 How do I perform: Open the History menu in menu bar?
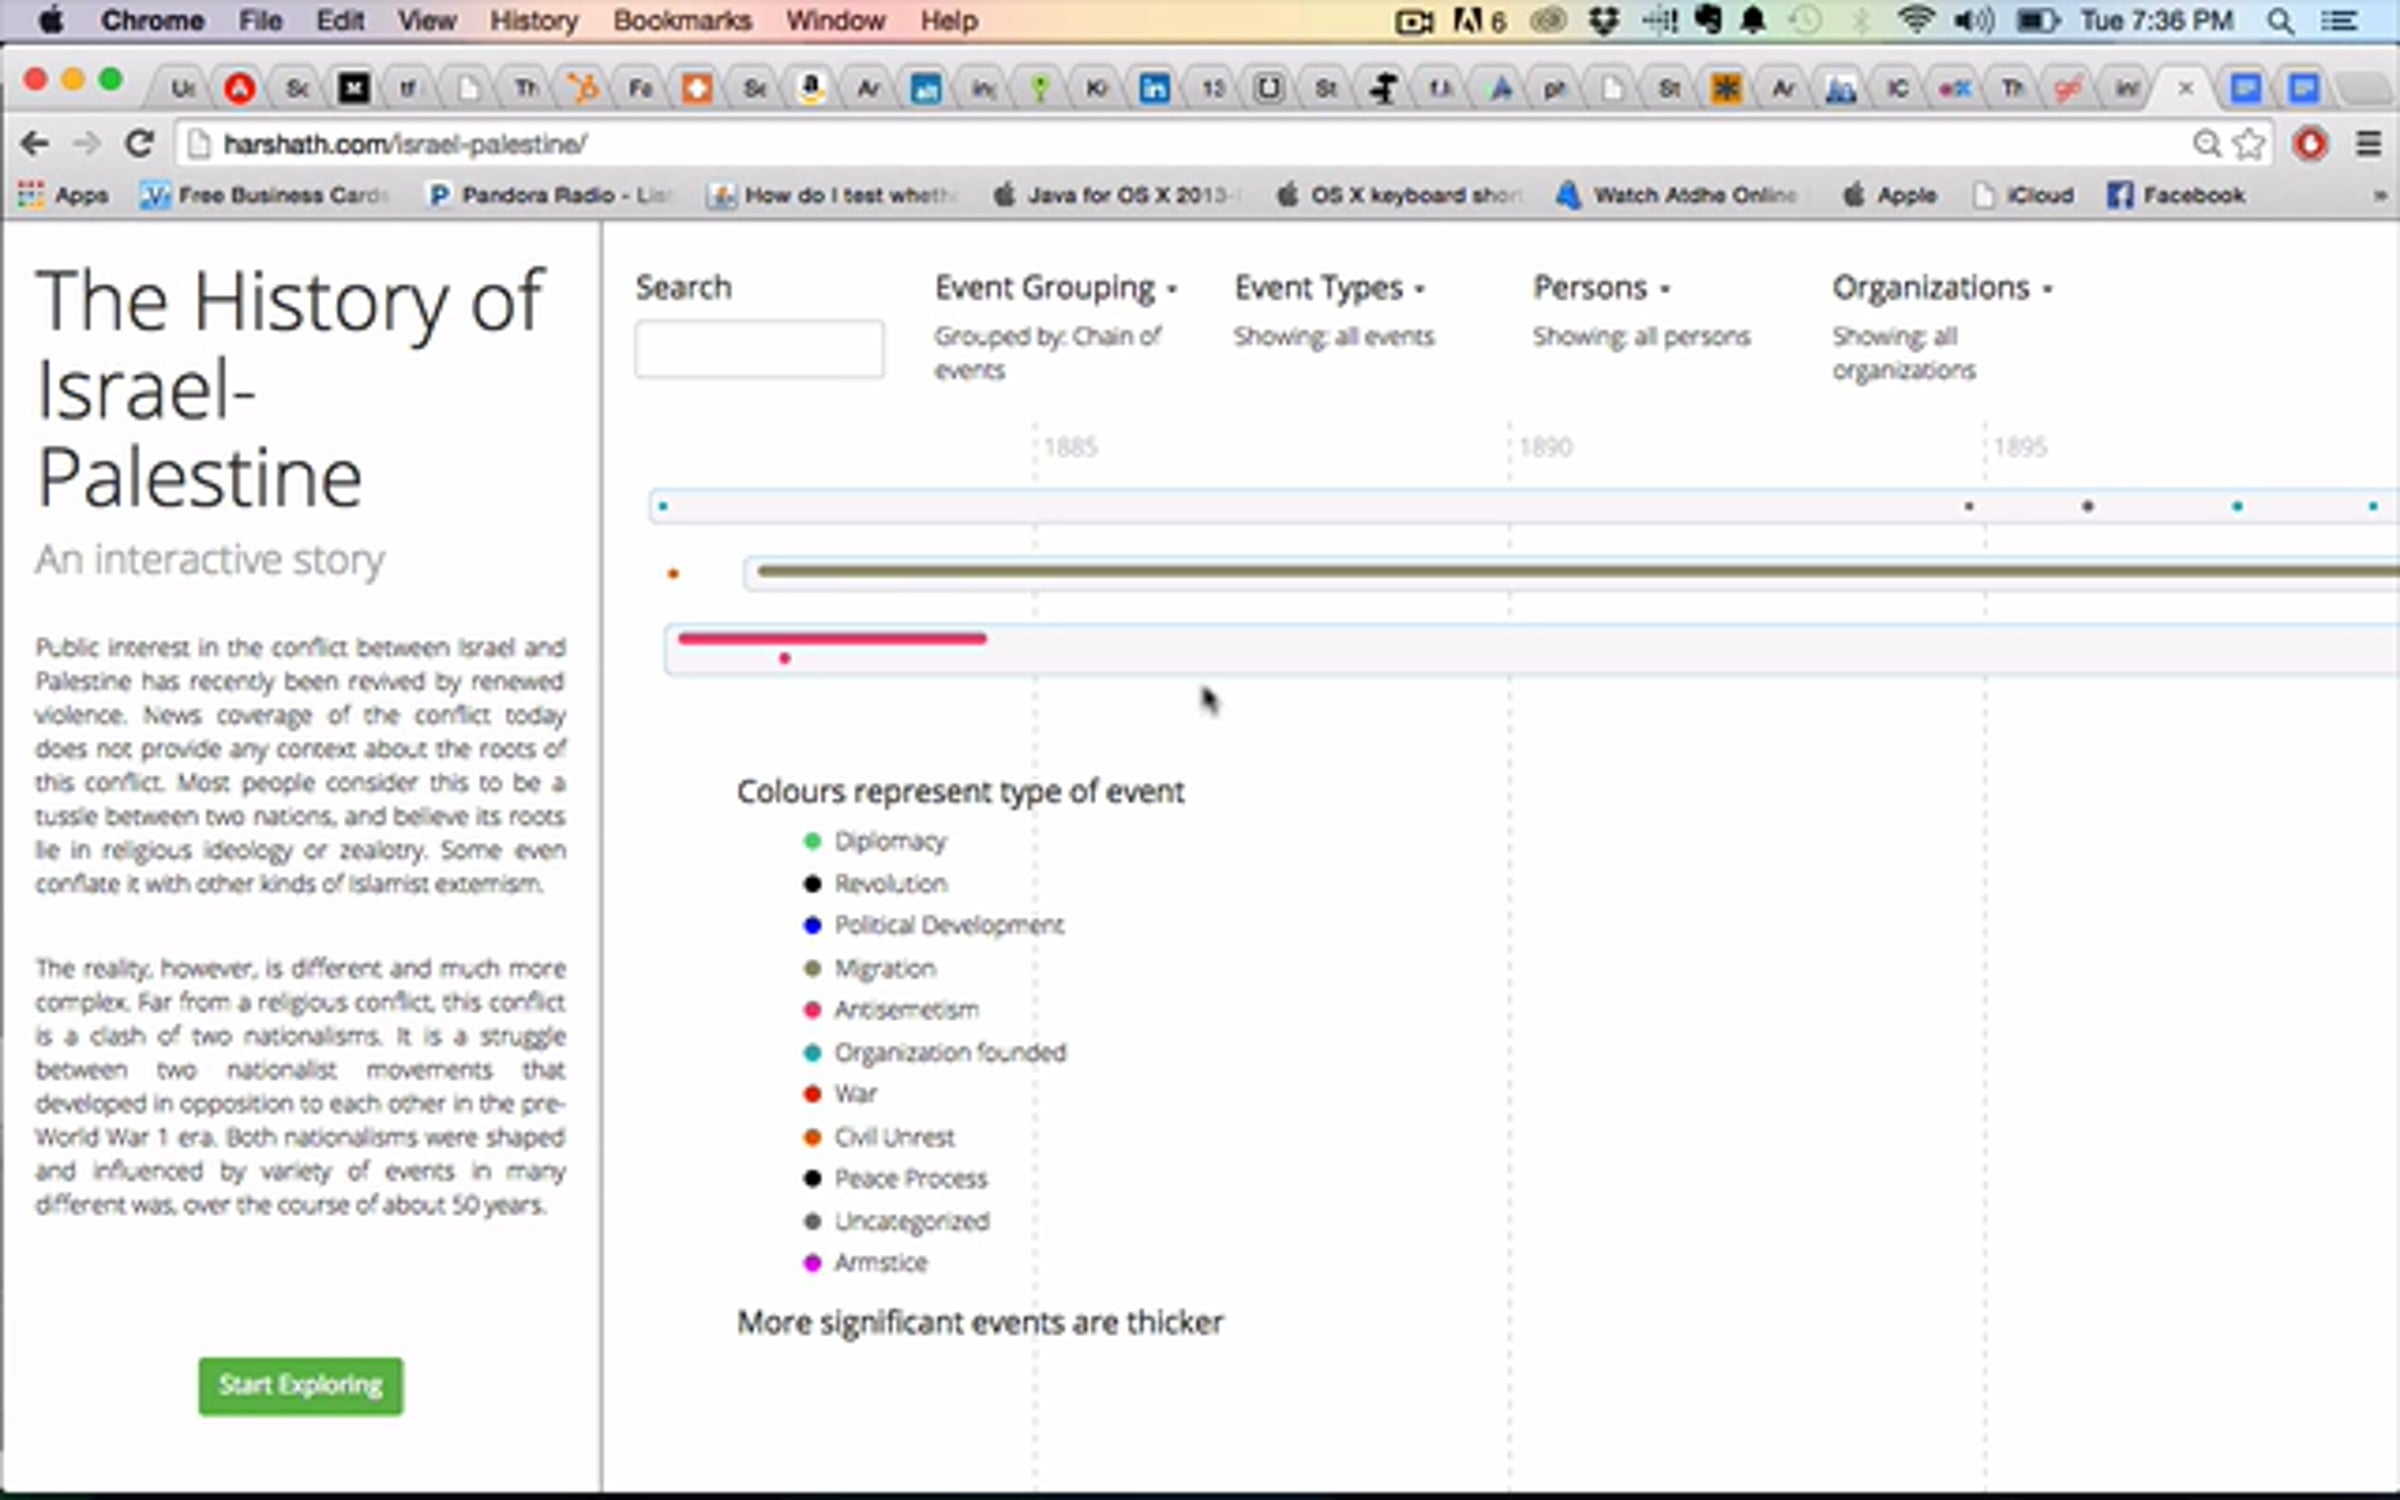pyautogui.click(x=533, y=21)
